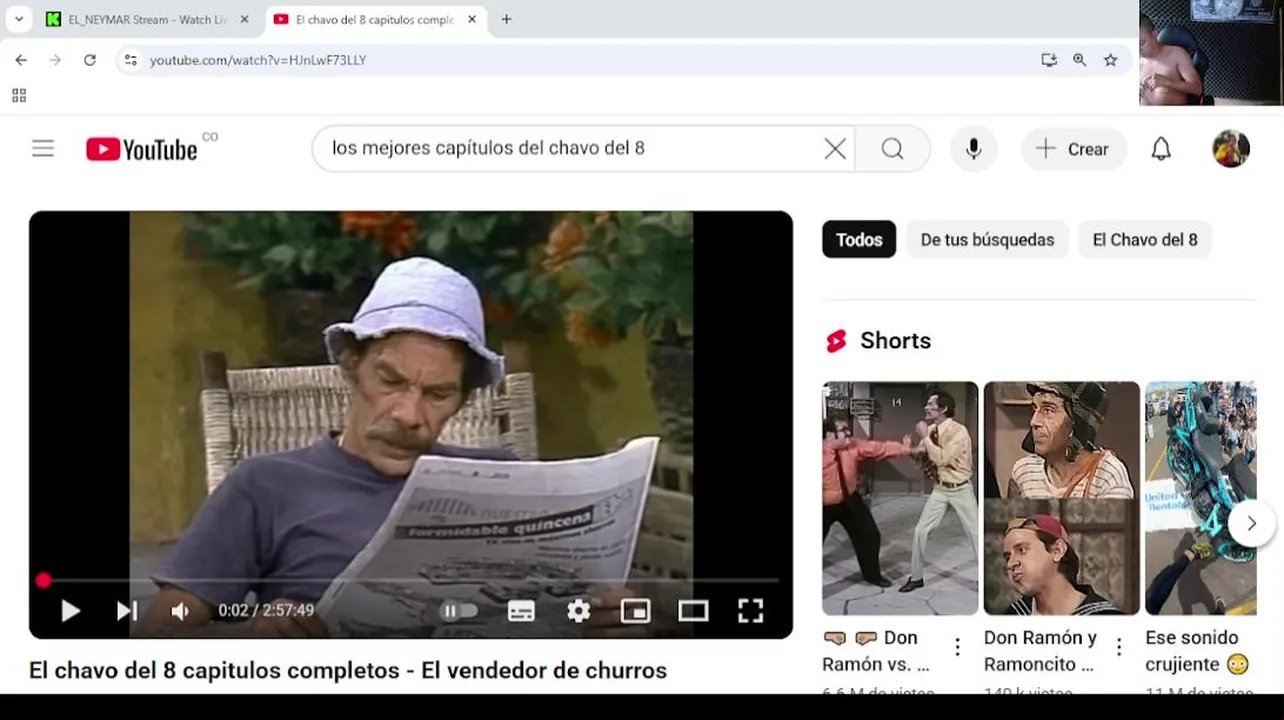Open the tab search dropdown arrow
The height and width of the screenshot is (720, 1284).
(18, 19)
